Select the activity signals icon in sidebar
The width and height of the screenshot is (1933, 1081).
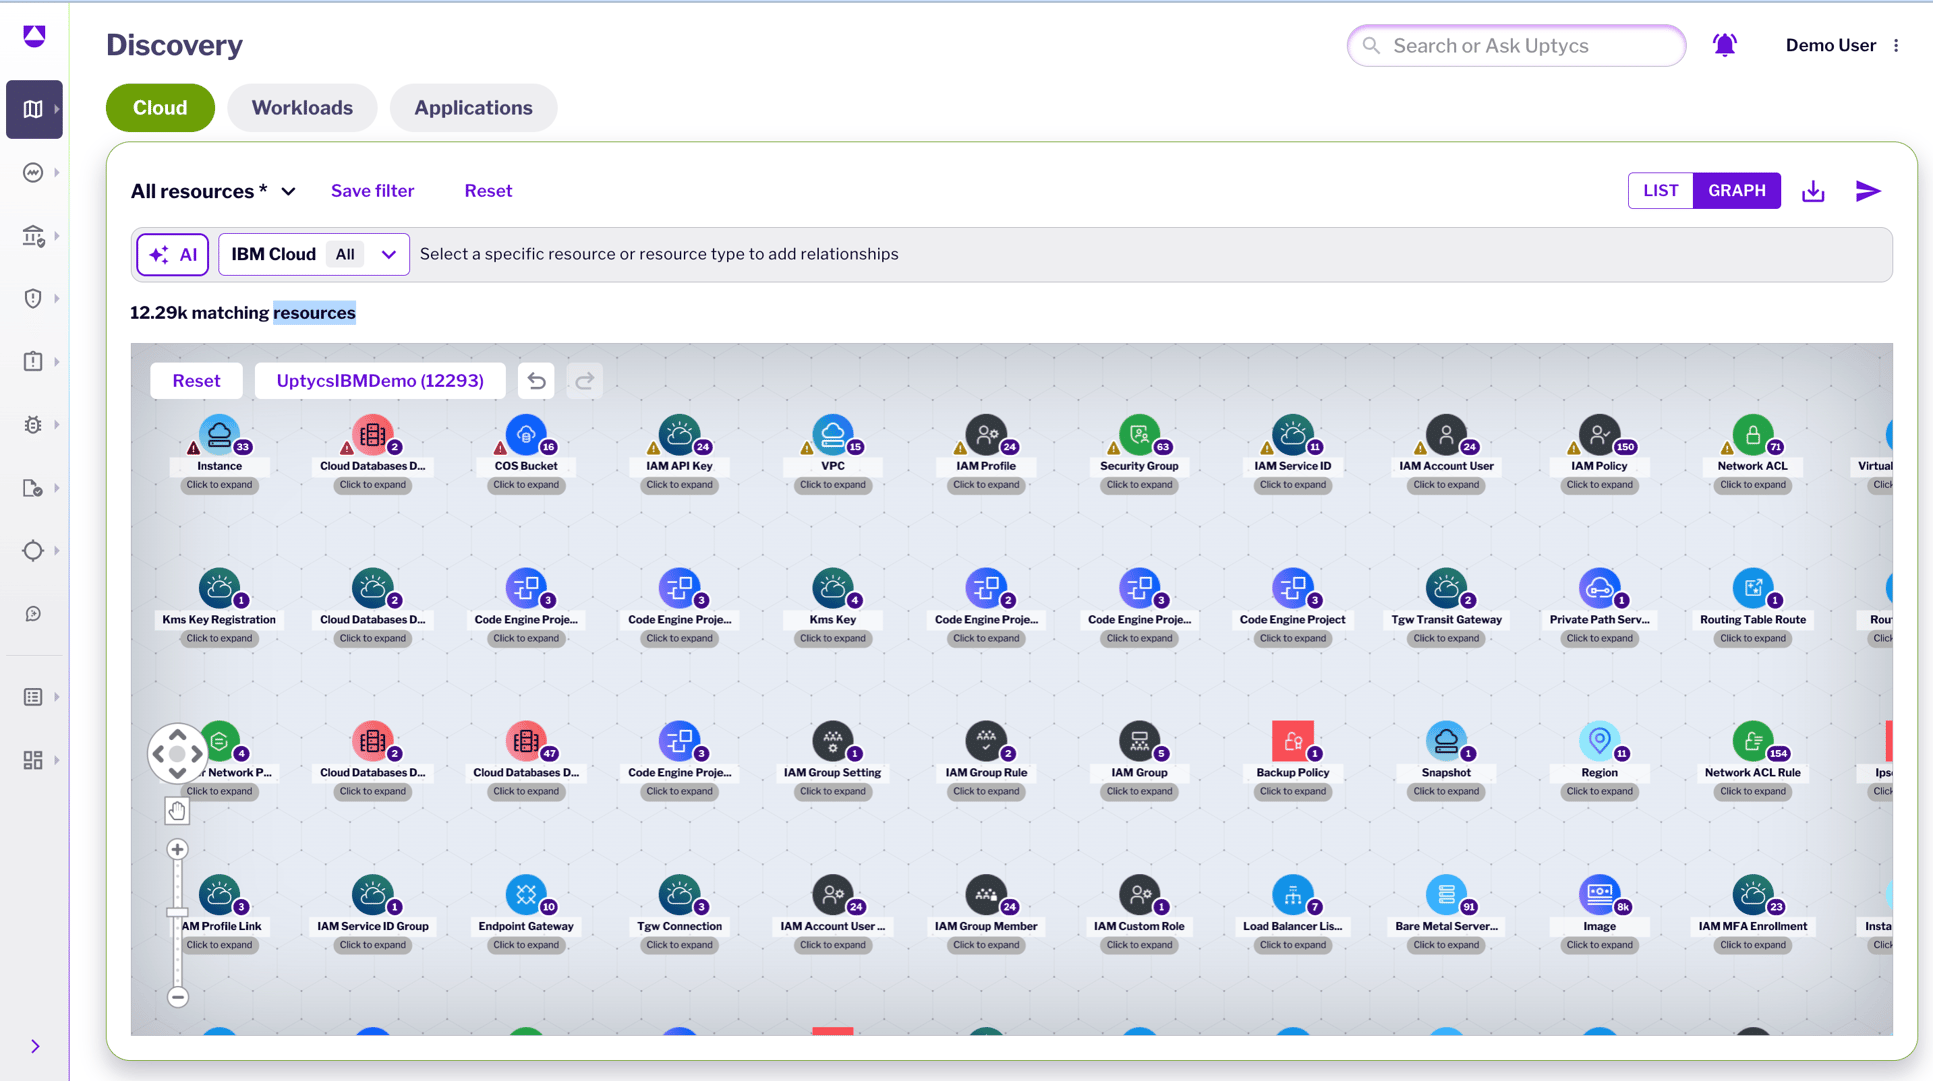click(33, 172)
